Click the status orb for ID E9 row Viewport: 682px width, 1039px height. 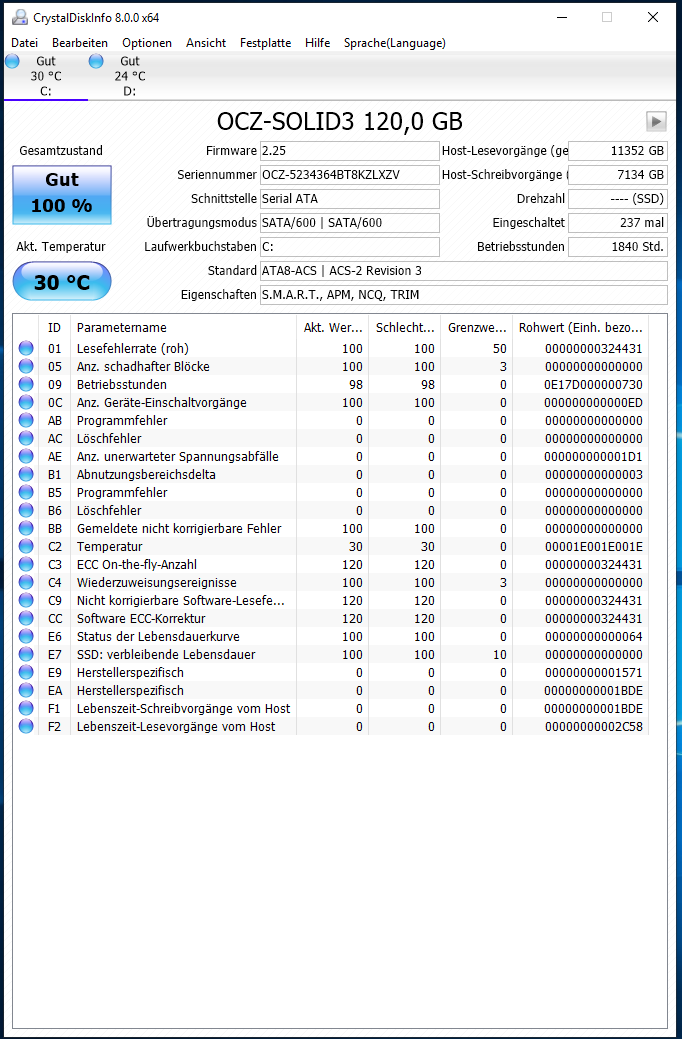(x=26, y=672)
